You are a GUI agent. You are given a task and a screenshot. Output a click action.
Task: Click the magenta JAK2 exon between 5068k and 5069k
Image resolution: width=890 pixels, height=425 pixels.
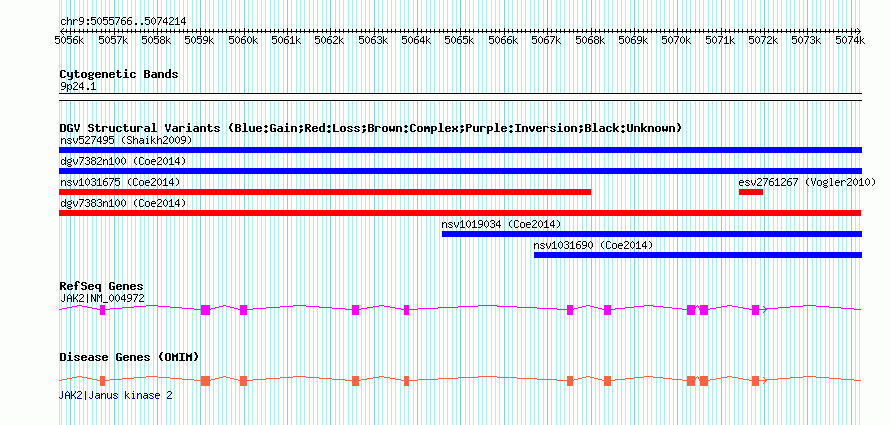click(x=607, y=310)
